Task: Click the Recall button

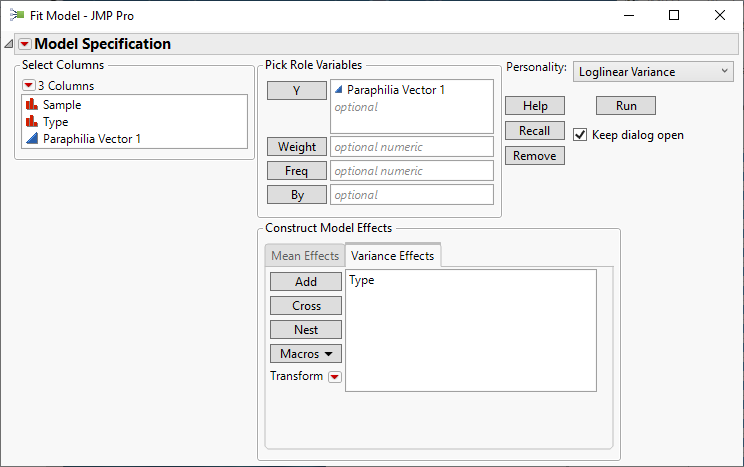Action: tap(535, 131)
